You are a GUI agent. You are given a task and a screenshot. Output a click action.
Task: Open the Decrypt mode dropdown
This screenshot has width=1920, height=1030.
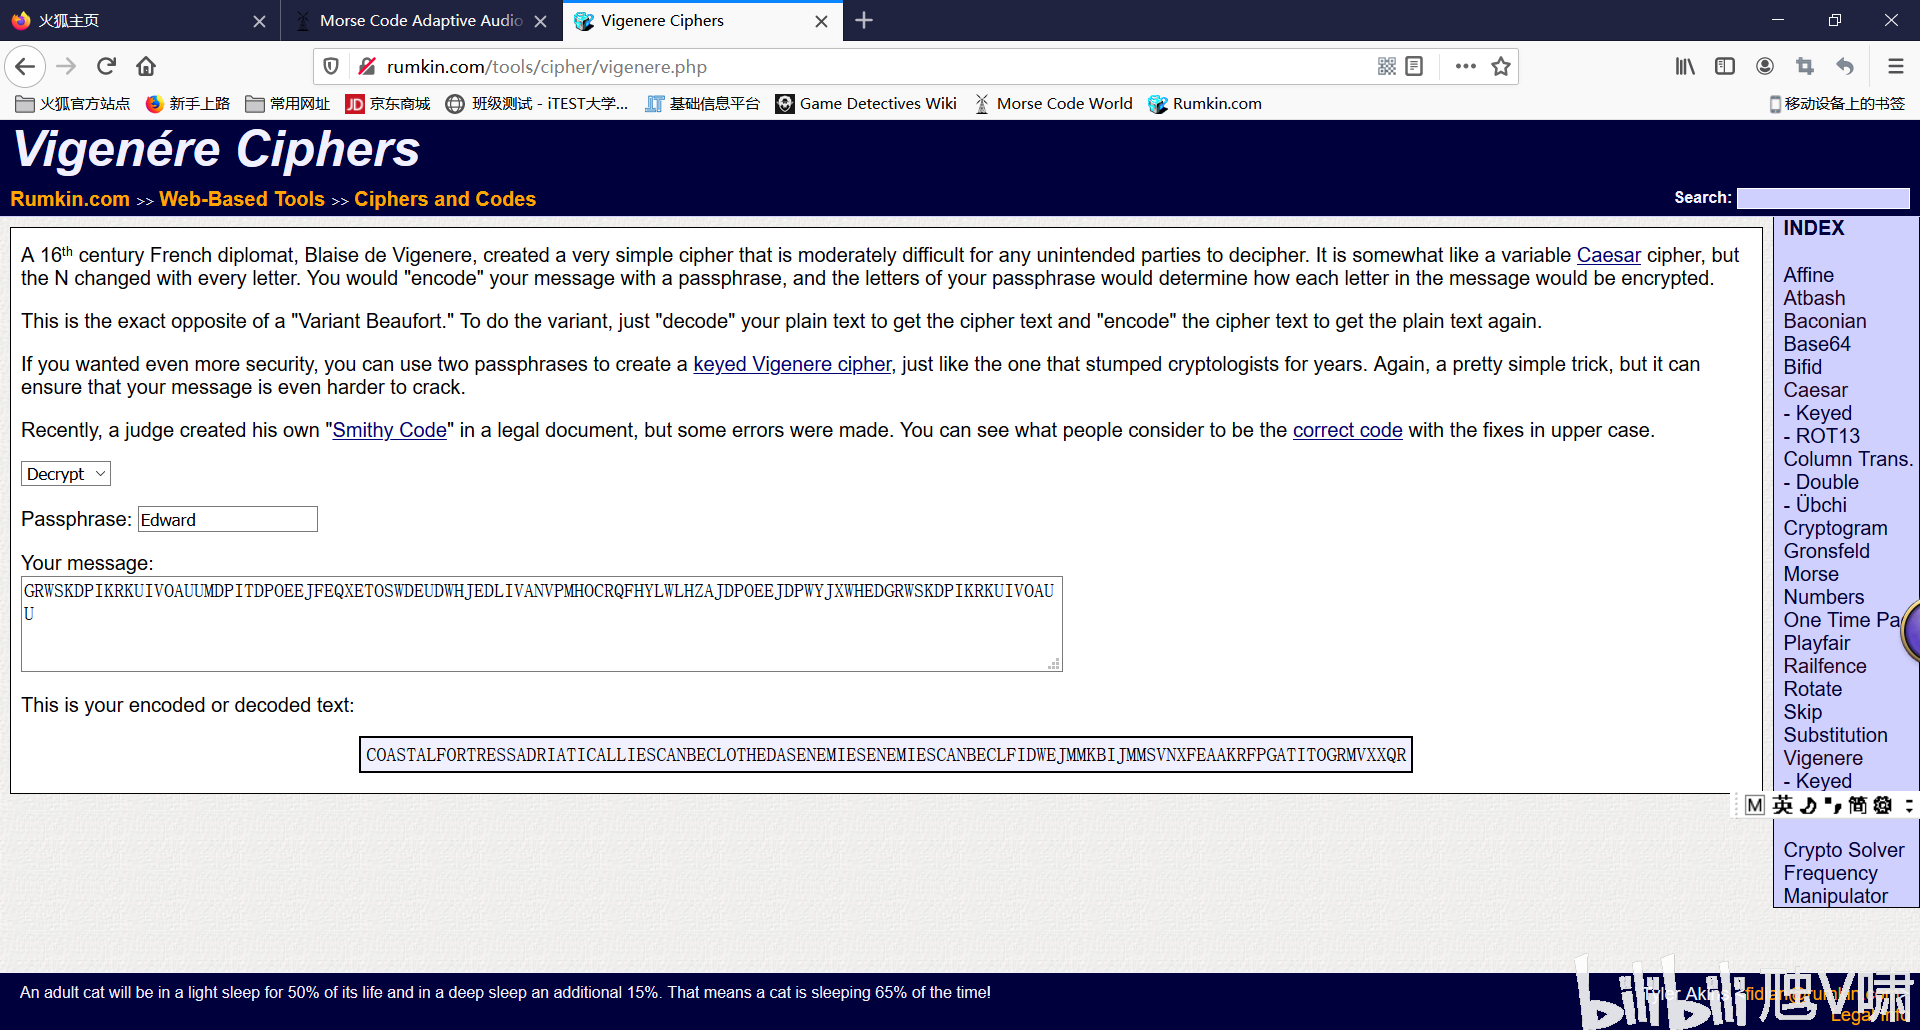tap(65, 473)
